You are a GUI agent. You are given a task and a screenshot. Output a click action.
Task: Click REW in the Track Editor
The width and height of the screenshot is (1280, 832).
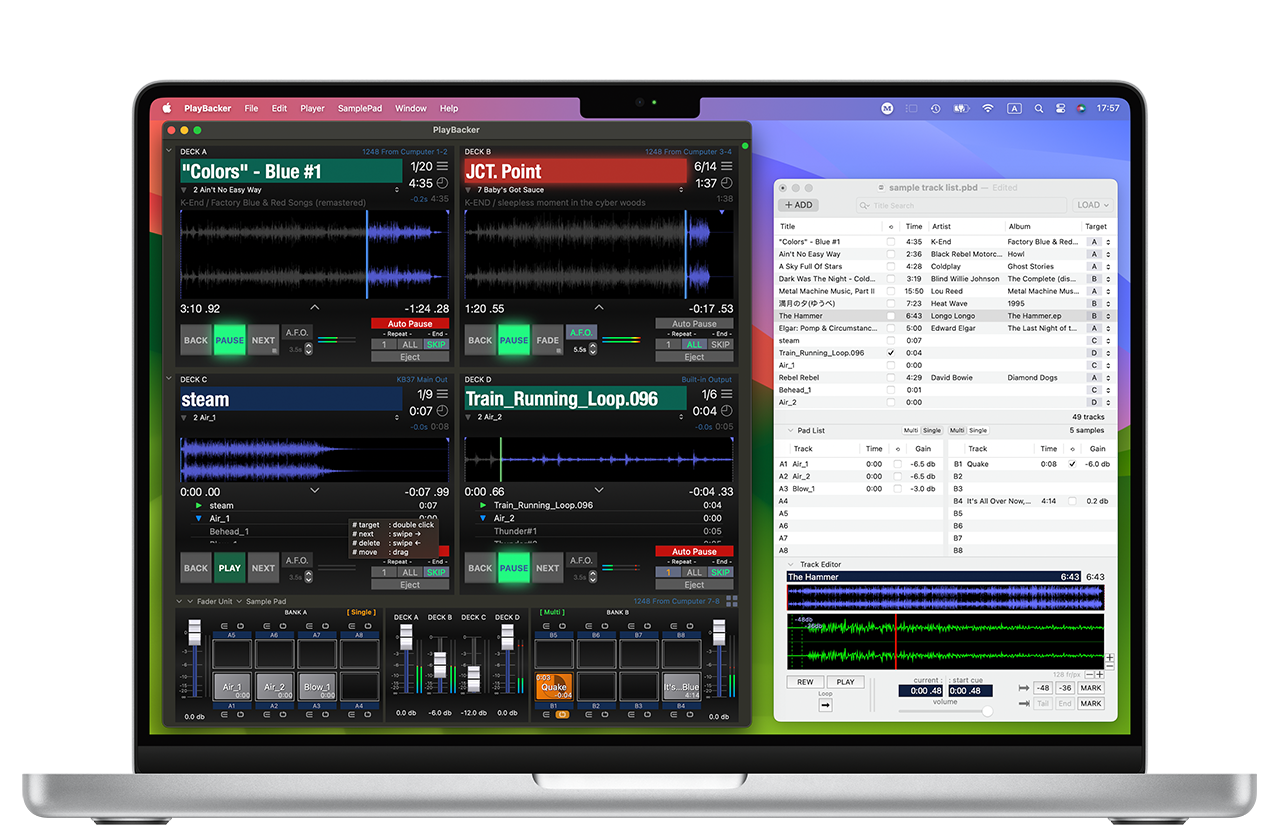[805, 682]
